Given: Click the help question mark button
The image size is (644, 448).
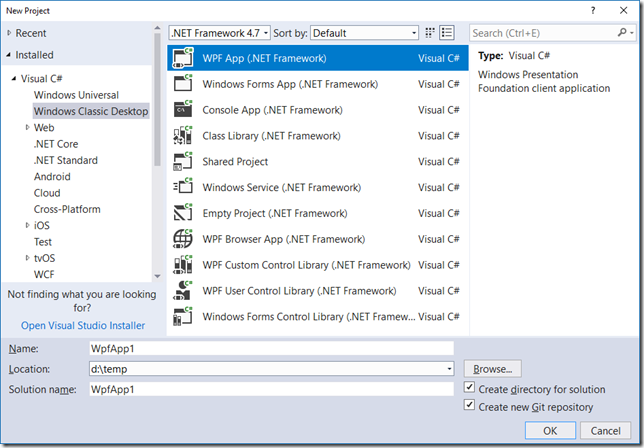Looking at the screenshot, I should point(593,11).
